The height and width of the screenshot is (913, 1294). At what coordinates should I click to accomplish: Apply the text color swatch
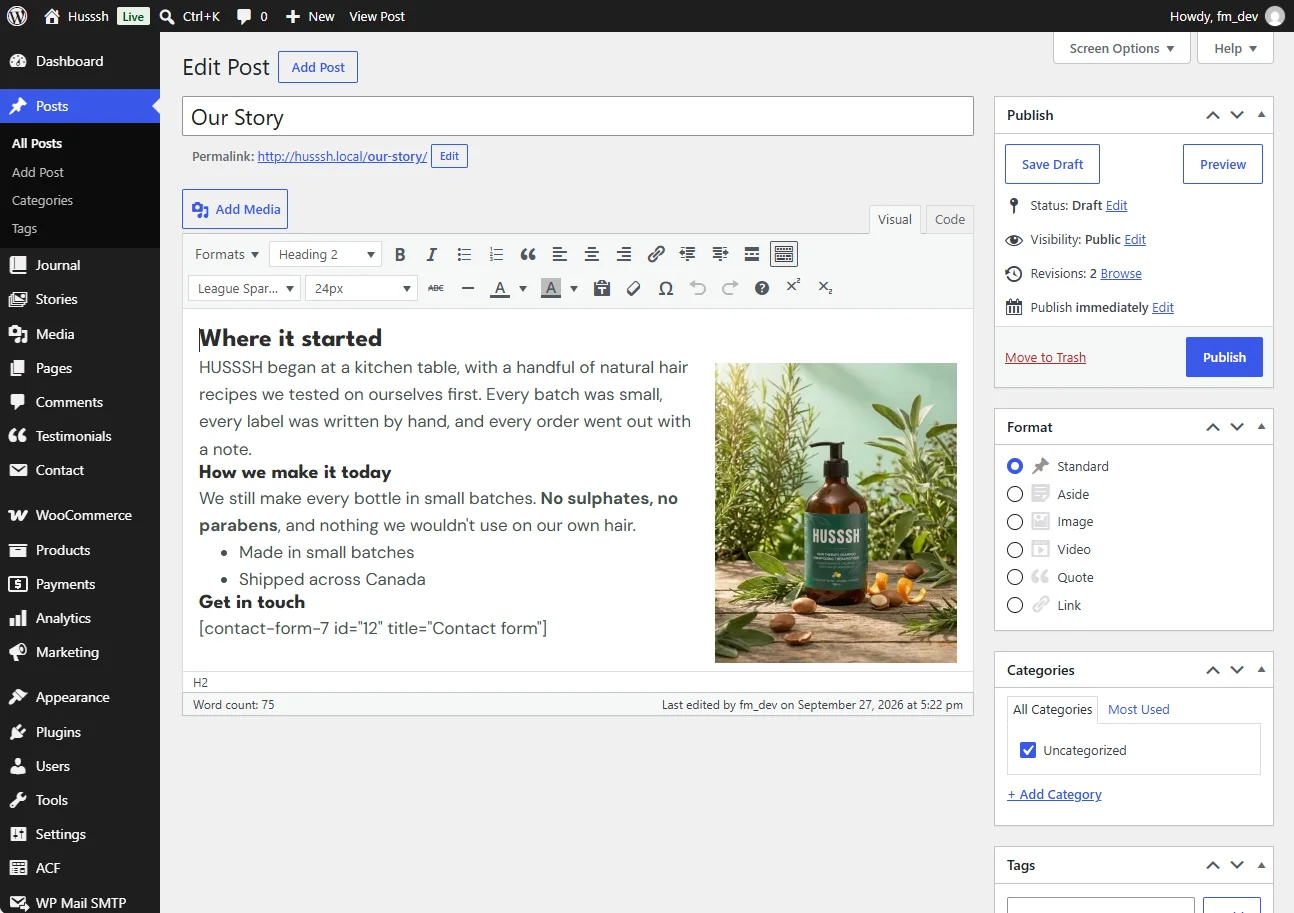(x=500, y=289)
